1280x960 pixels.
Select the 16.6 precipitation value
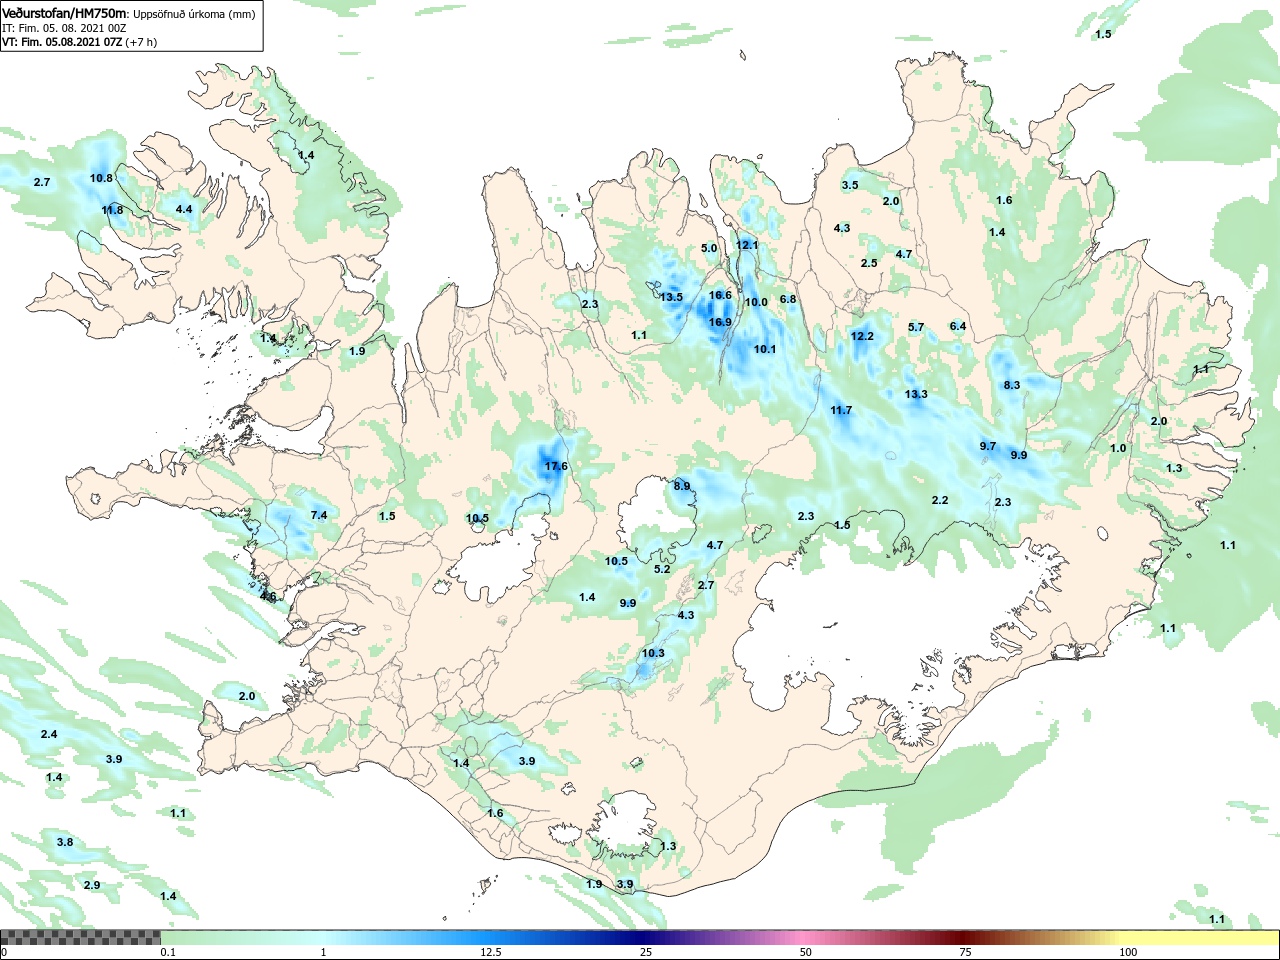[720, 295]
